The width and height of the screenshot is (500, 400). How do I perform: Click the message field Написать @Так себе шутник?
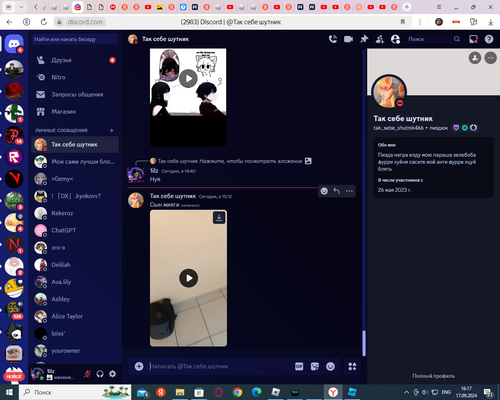pos(220,366)
